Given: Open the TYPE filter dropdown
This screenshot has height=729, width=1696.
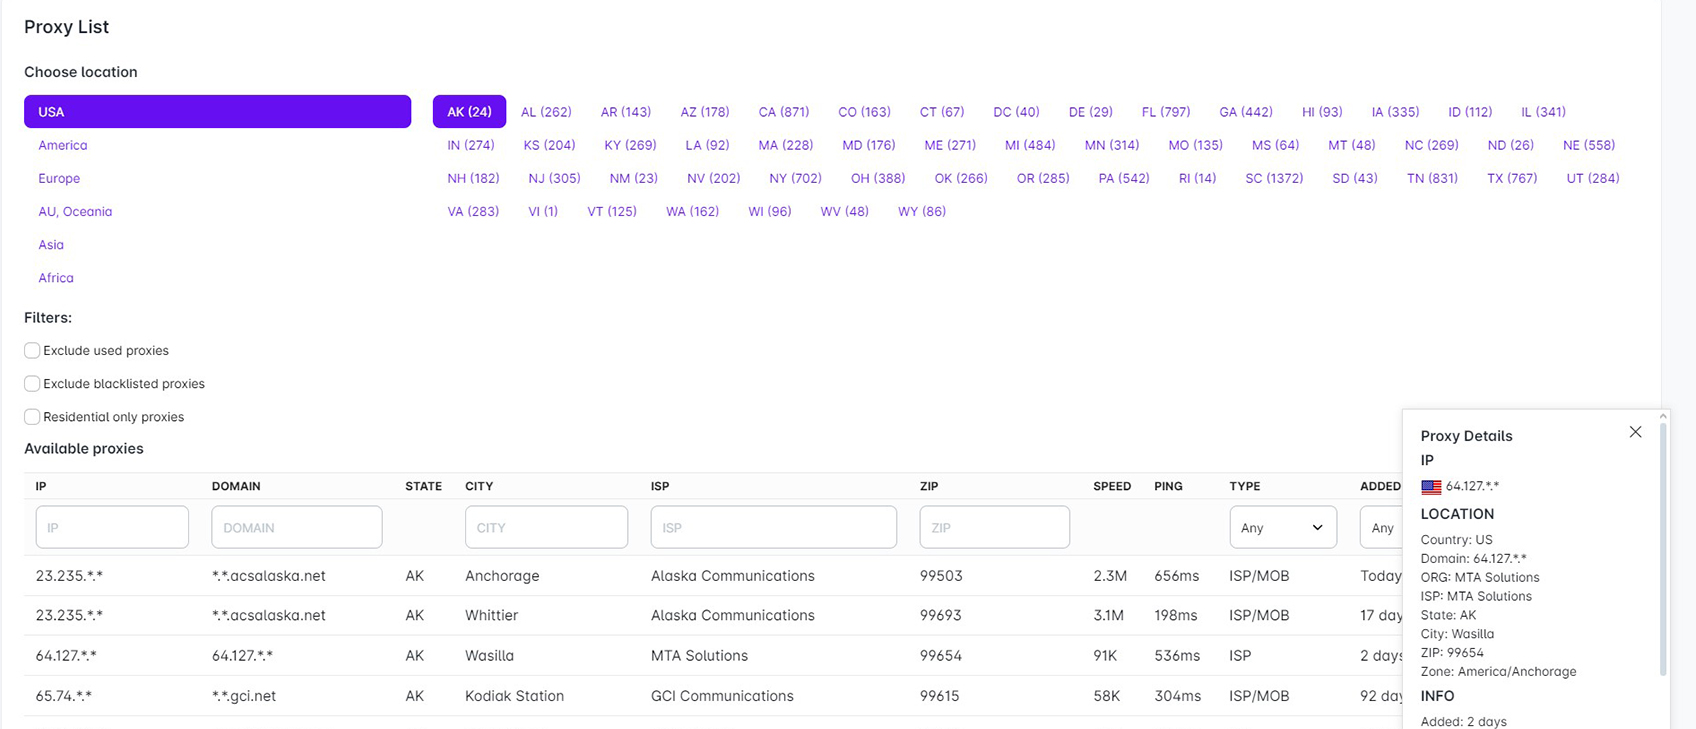Looking at the screenshot, I should tap(1283, 527).
